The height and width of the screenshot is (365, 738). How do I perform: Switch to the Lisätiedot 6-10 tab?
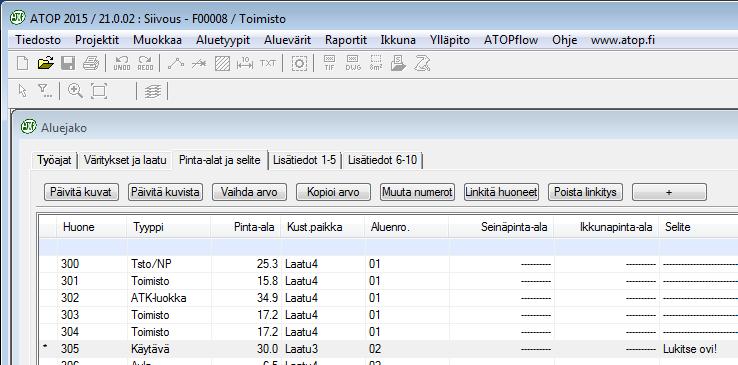(382, 160)
